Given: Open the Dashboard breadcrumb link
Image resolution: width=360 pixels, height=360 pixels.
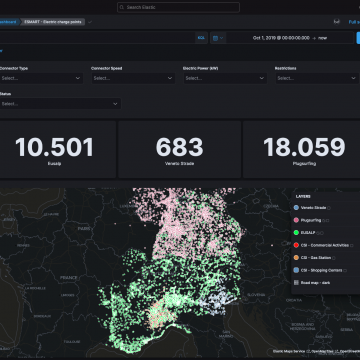Looking at the screenshot, I should click(x=7, y=22).
